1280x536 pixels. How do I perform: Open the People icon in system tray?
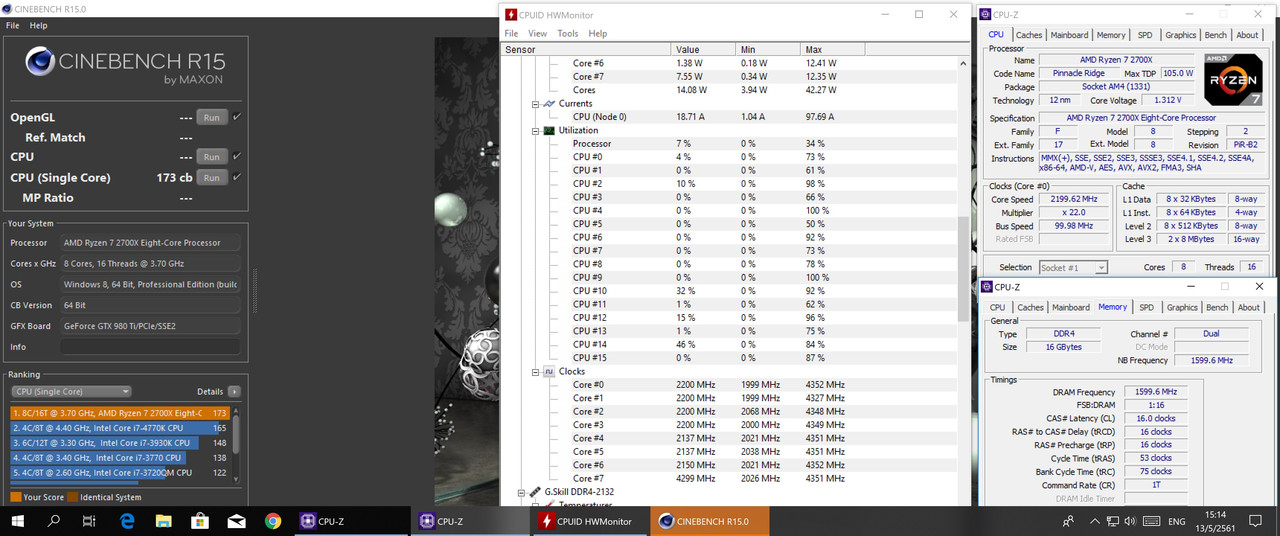pyautogui.click(x=1069, y=521)
